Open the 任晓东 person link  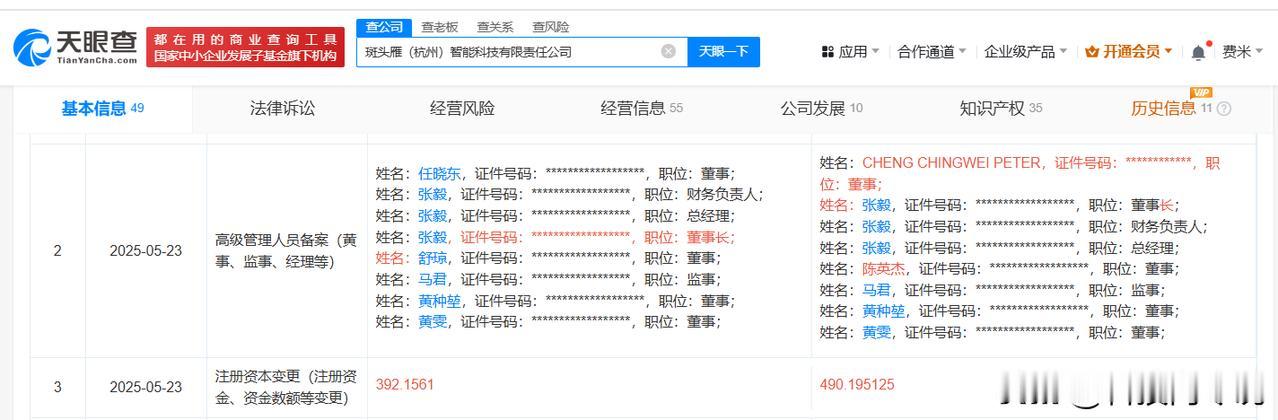coord(440,173)
